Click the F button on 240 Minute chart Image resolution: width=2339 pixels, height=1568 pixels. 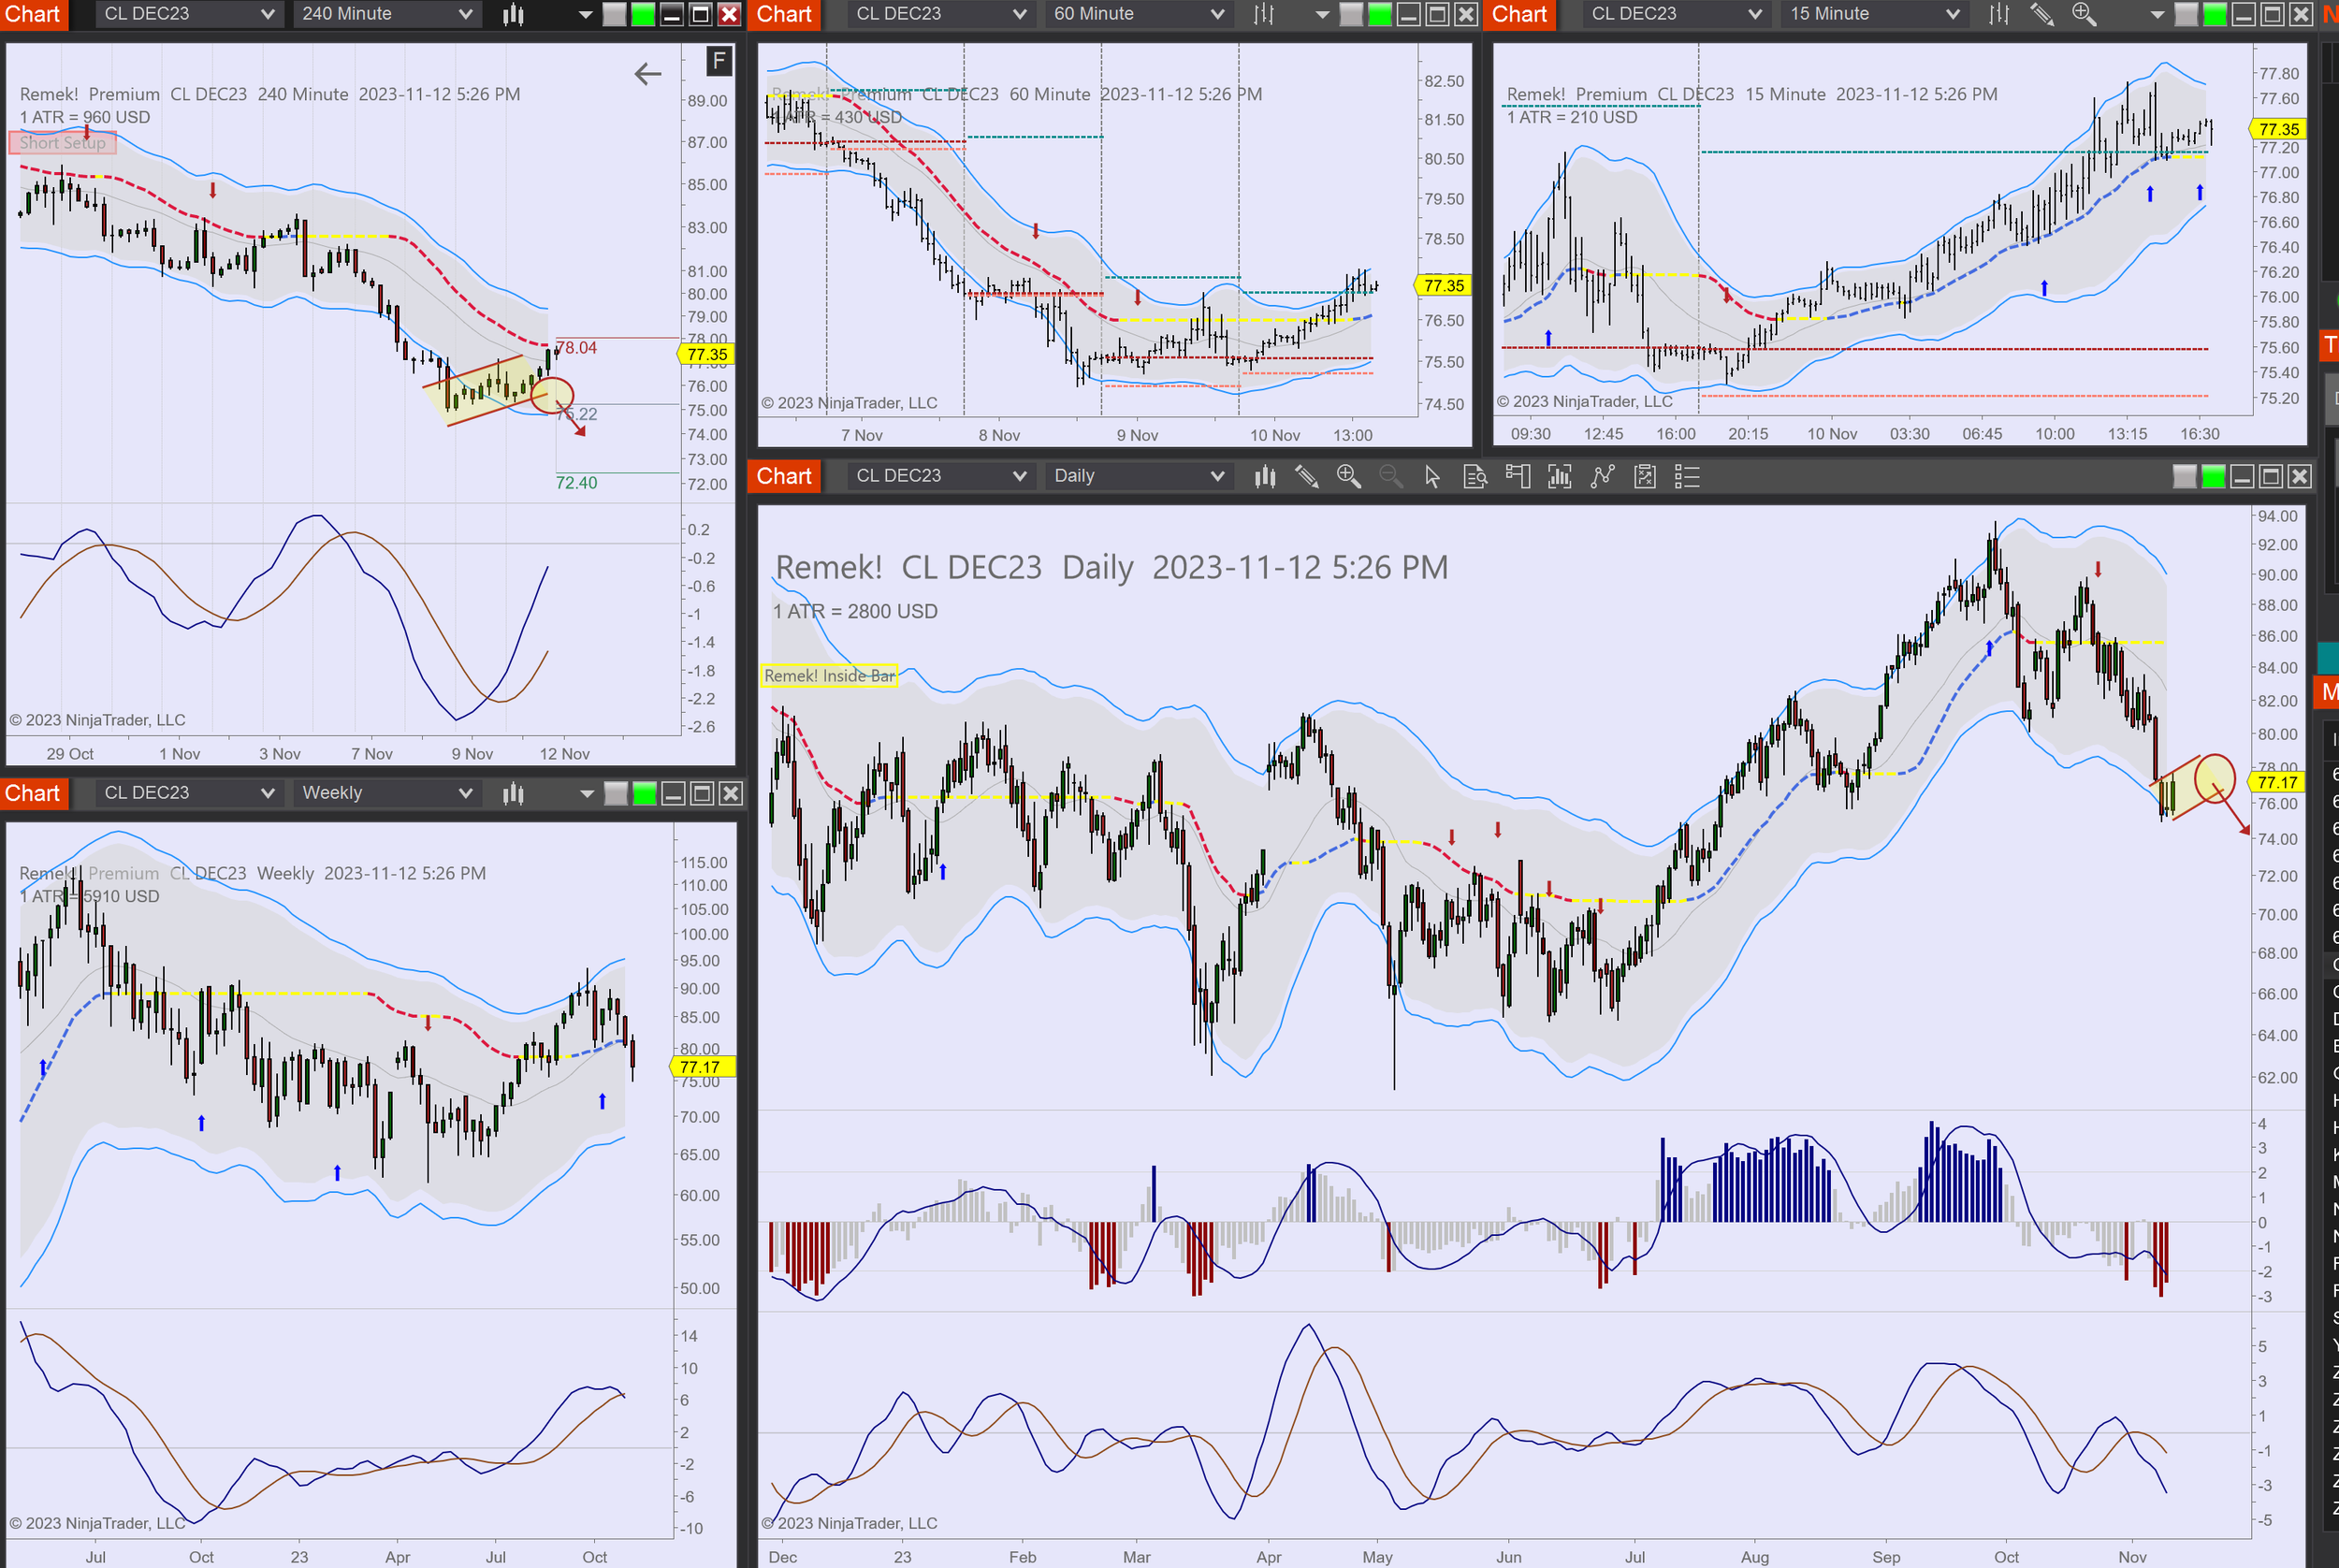(x=718, y=62)
